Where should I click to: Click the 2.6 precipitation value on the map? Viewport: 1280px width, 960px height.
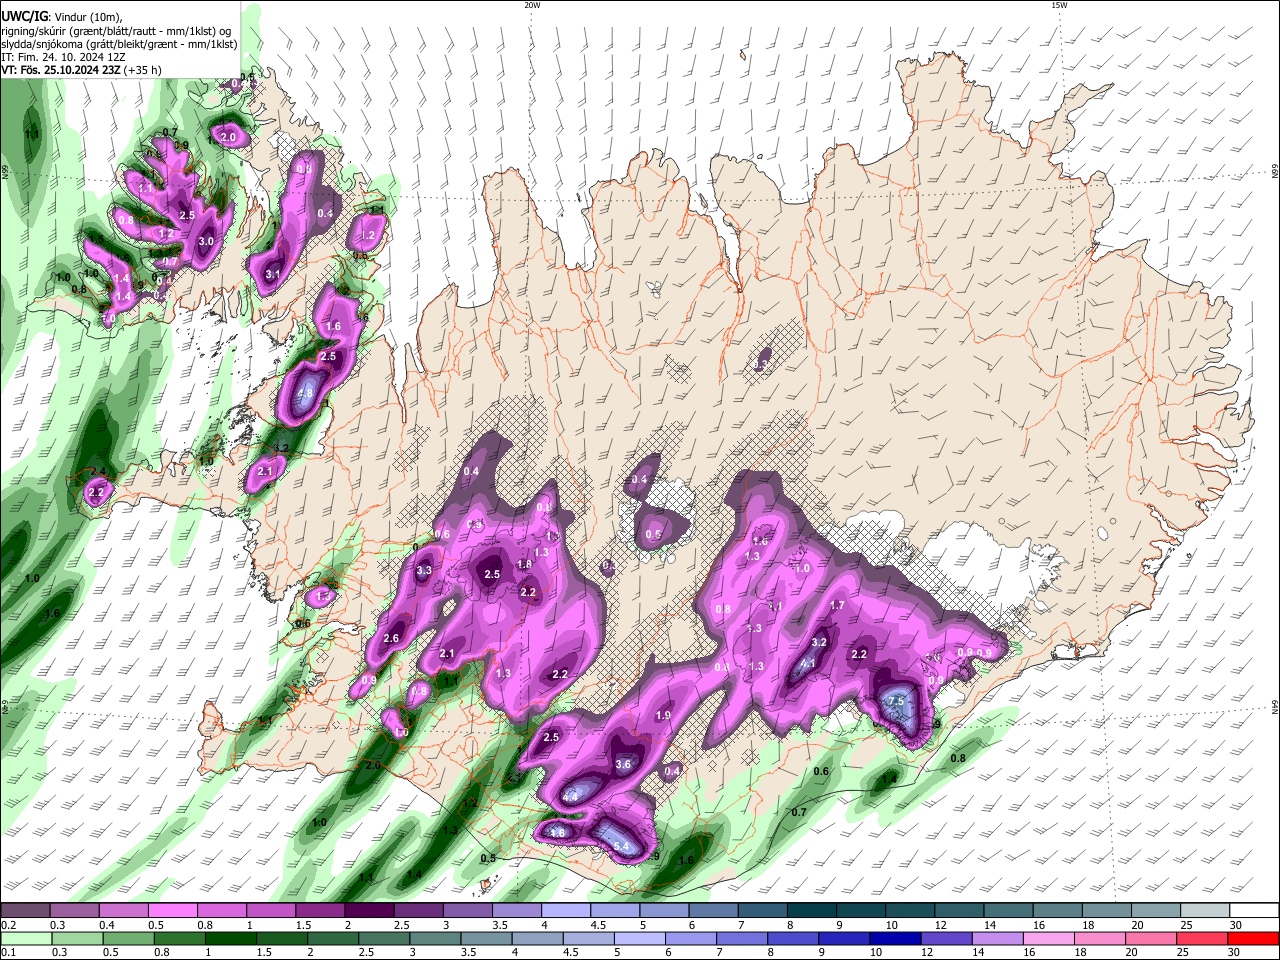pyautogui.click(x=391, y=638)
